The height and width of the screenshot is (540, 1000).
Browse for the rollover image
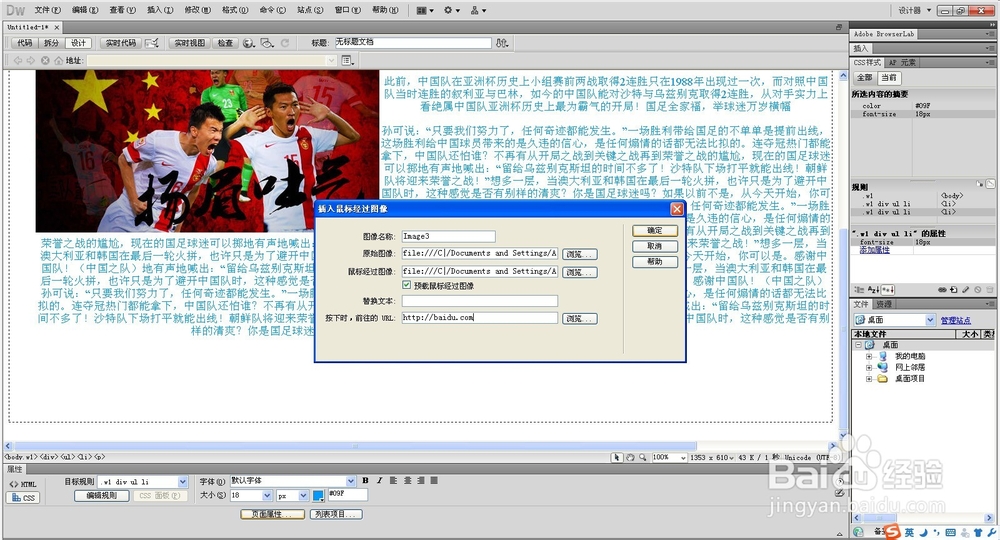click(x=580, y=272)
